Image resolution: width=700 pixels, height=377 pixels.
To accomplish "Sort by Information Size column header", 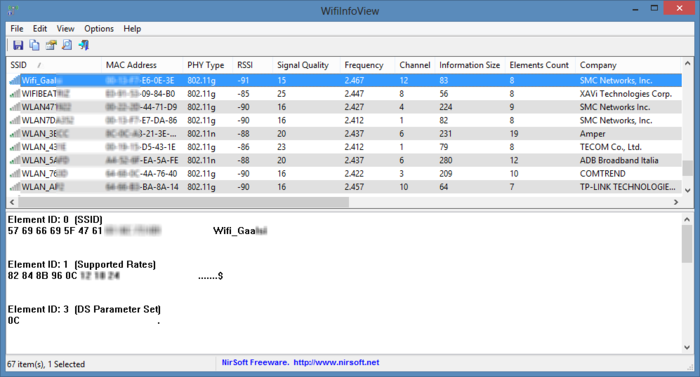I will click(470, 65).
